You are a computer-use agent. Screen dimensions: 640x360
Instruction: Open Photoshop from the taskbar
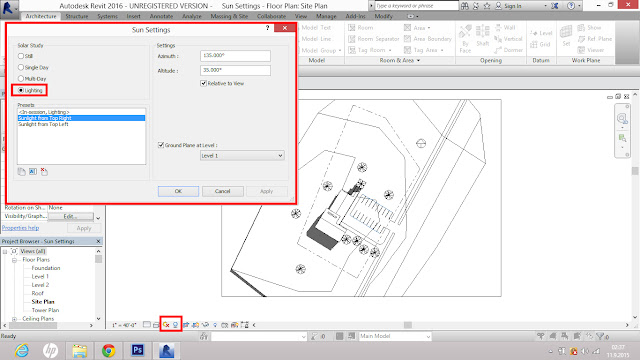click(137, 350)
